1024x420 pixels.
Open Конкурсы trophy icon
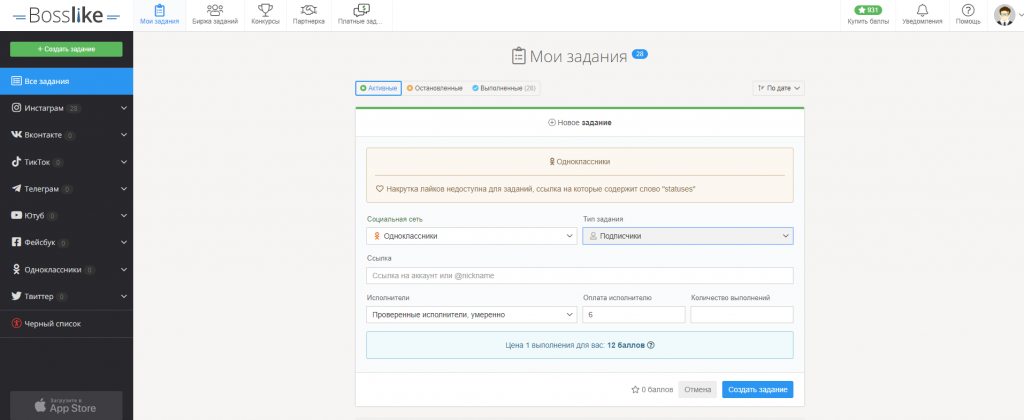point(265,10)
